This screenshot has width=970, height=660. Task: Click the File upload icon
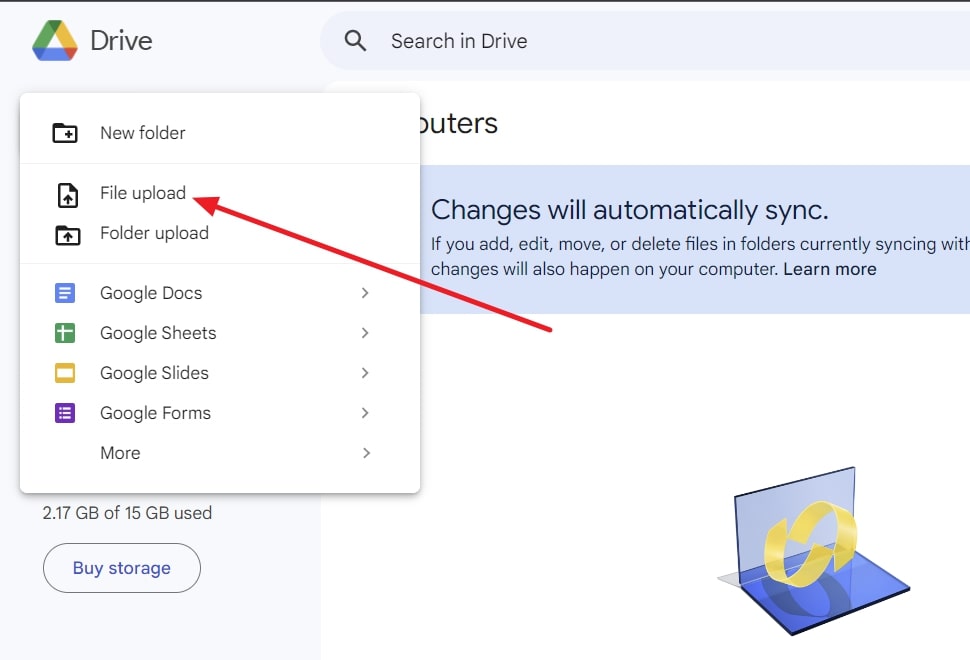coord(66,194)
